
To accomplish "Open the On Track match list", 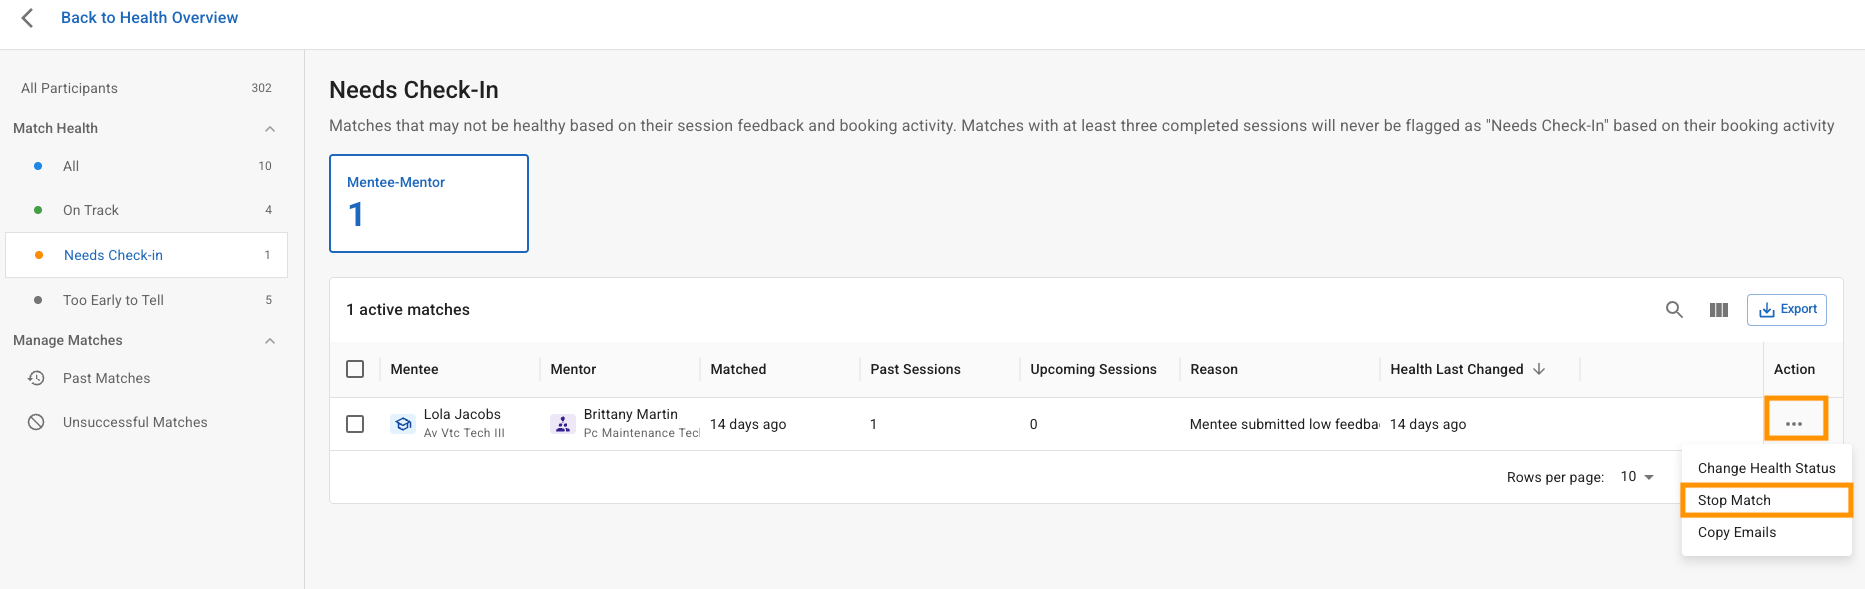I will tap(91, 210).
